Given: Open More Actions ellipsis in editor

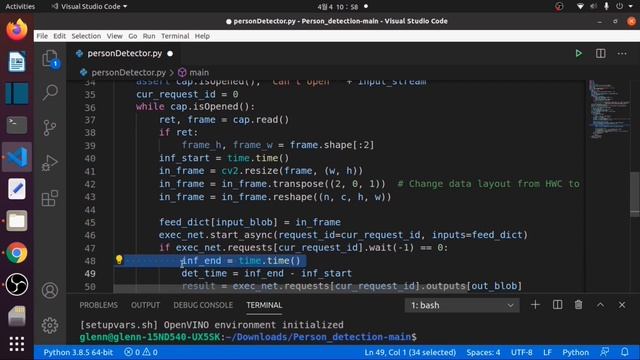Looking at the screenshot, I should pyautogui.click(x=622, y=53).
